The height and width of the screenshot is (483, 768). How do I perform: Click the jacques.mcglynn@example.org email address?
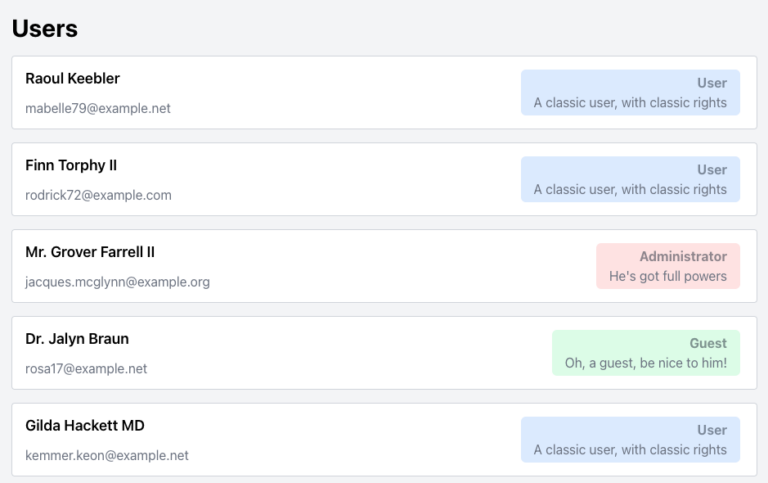point(117,282)
